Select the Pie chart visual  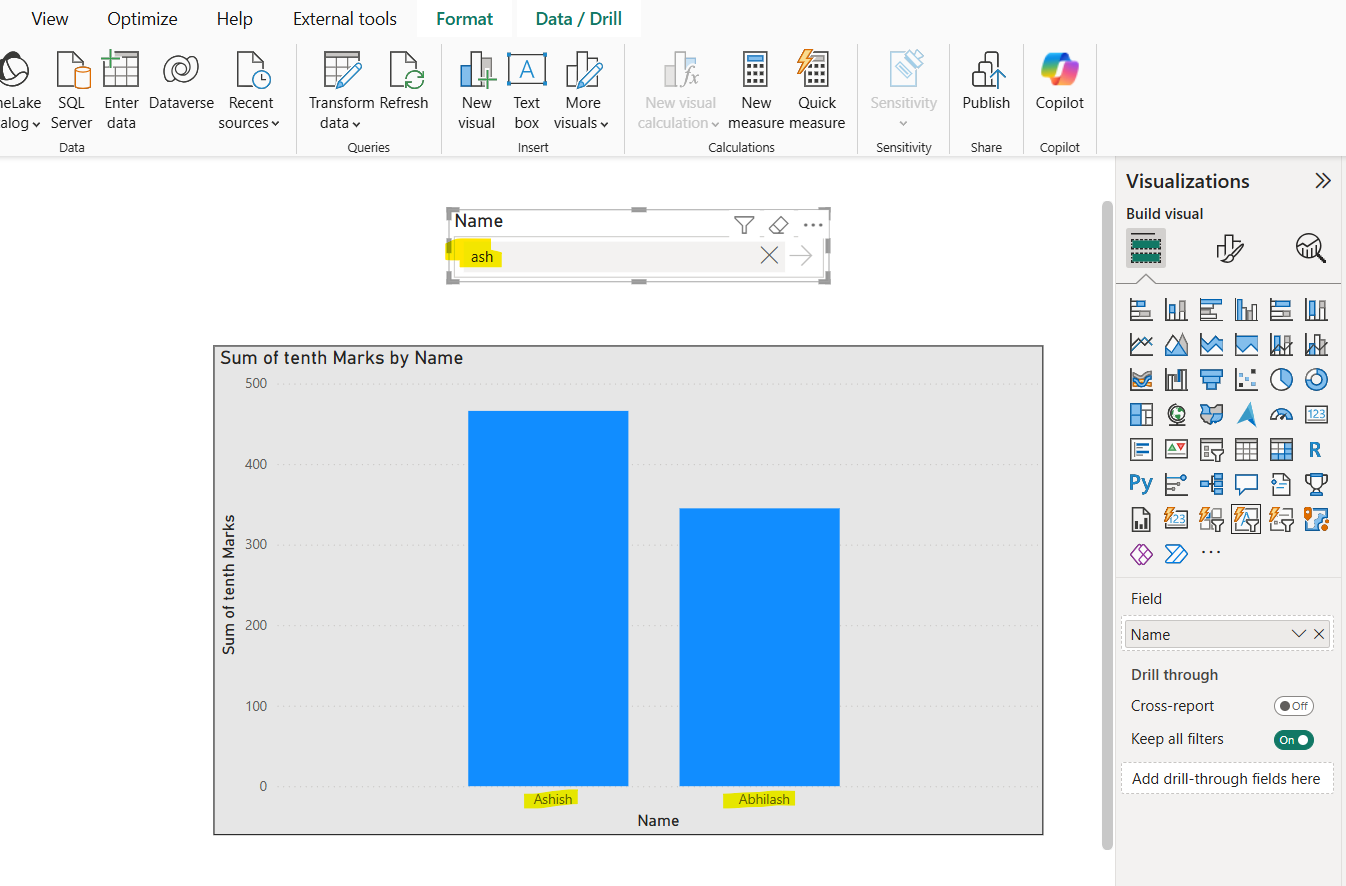[x=1281, y=379]
